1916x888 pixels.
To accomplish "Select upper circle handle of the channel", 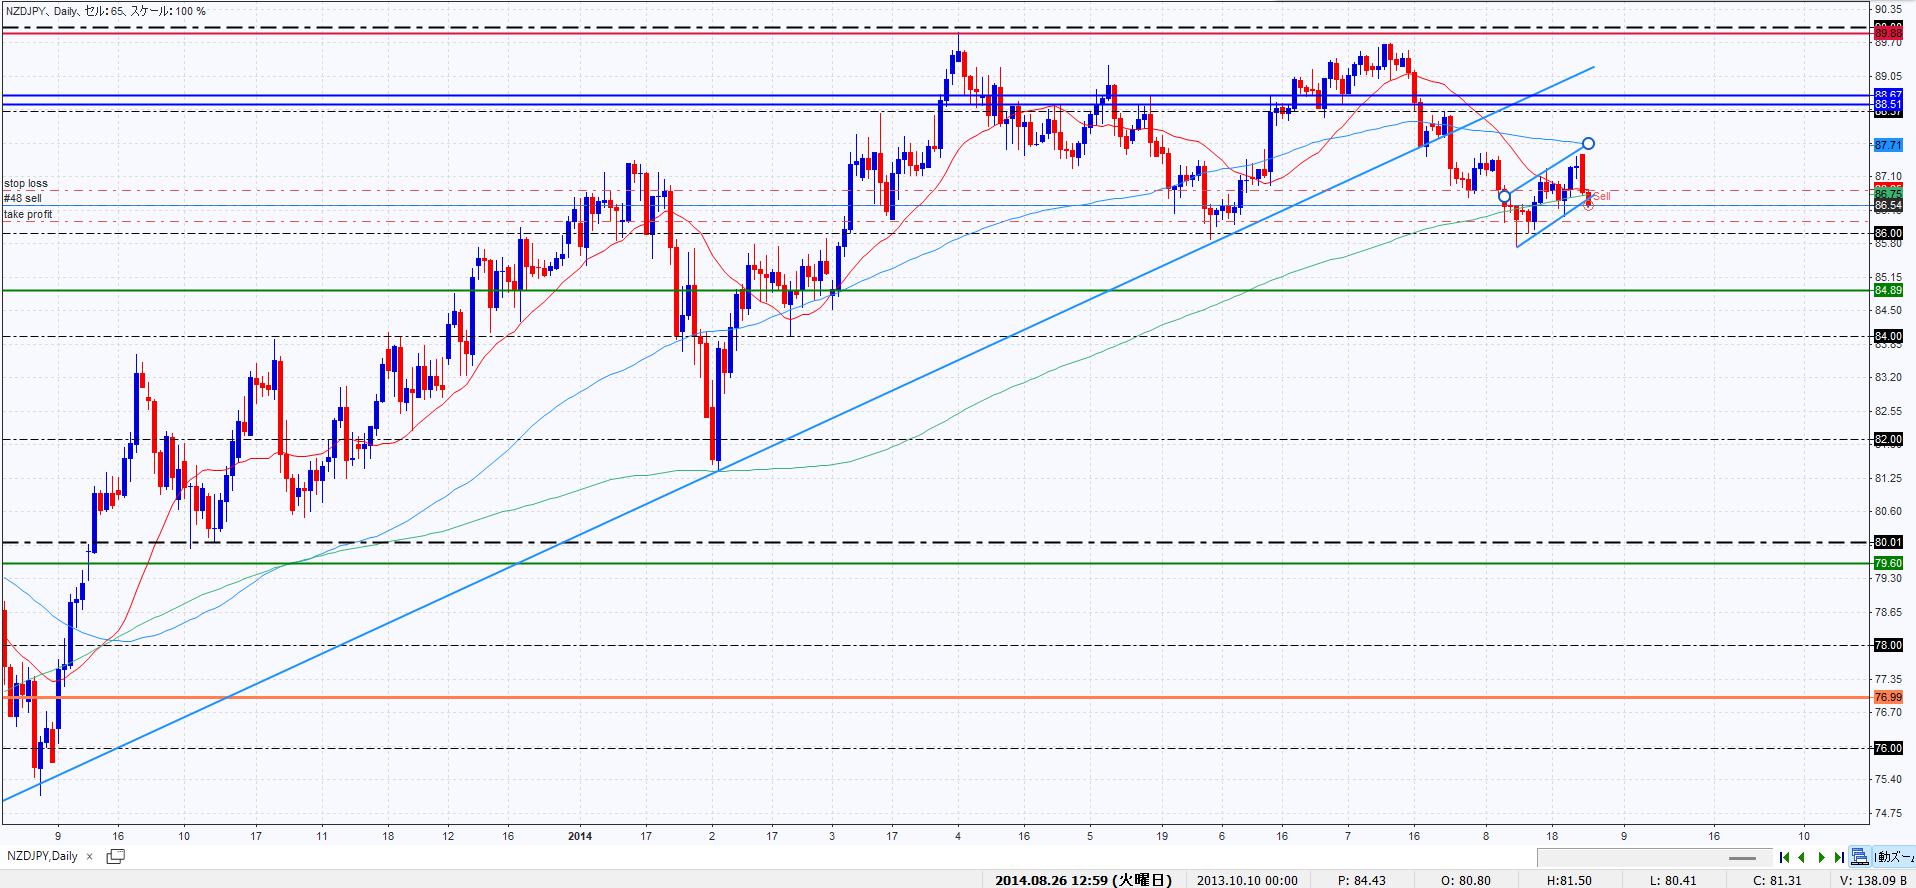I will click(x=1588, y=144).
